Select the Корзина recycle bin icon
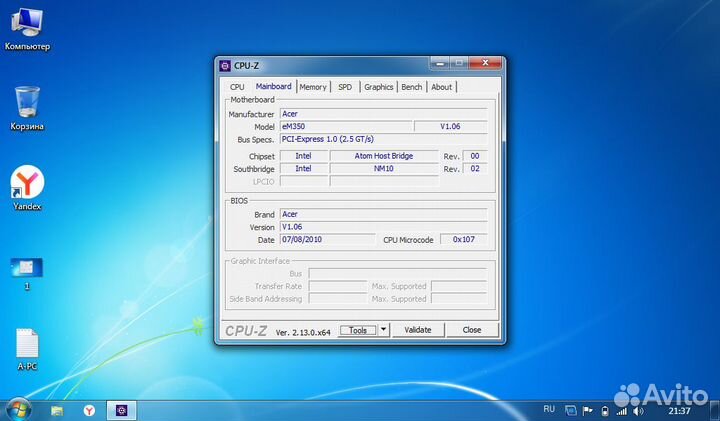Viewport: 720px width, 421px height. click(x=27, y=108)
